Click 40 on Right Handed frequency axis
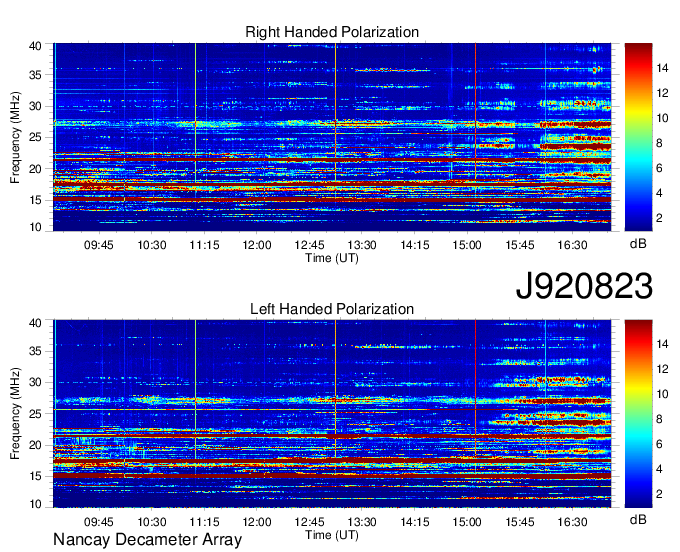 35,46
